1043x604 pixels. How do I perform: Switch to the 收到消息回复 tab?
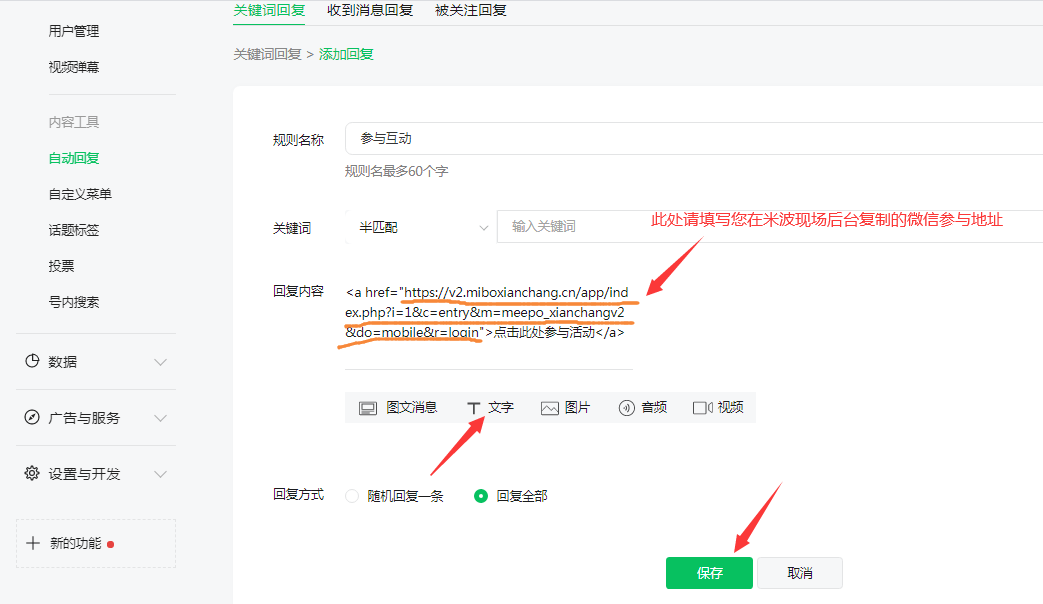[370, 11]
